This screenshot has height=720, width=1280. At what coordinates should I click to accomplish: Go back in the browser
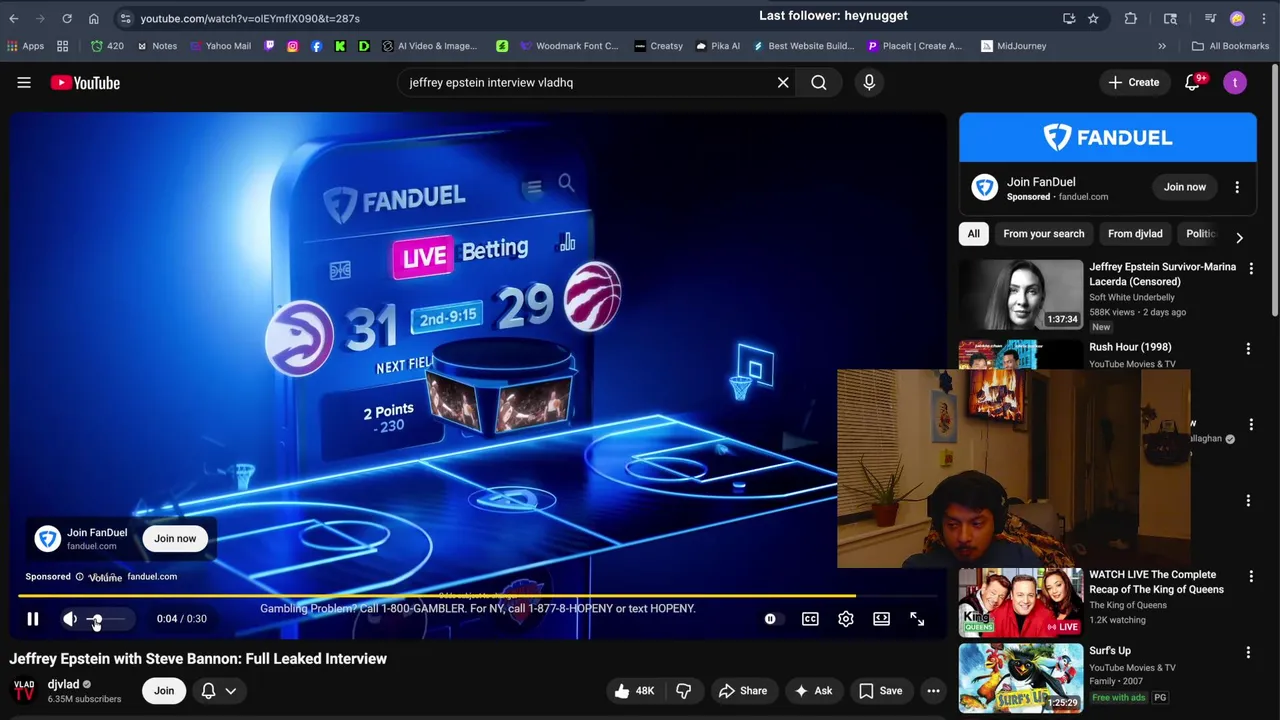14,18
